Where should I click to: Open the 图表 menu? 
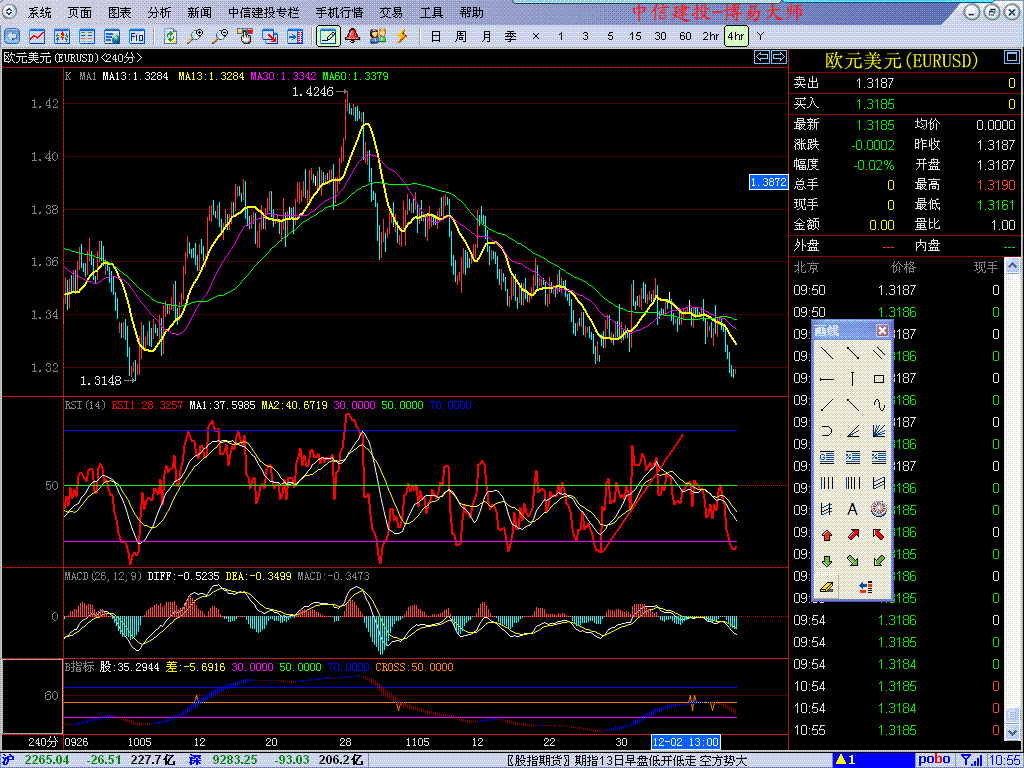pyautogui.click(x=119, y=13)
